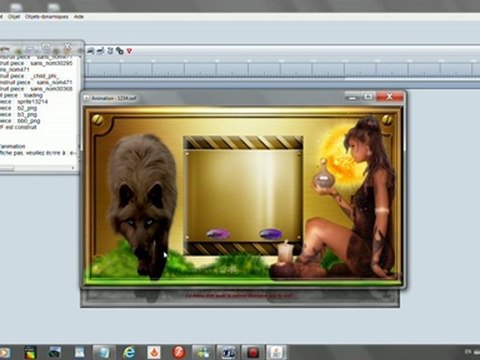Close the Animation preview window
Viewport: 480px width, 360px height.
(389, 97)
